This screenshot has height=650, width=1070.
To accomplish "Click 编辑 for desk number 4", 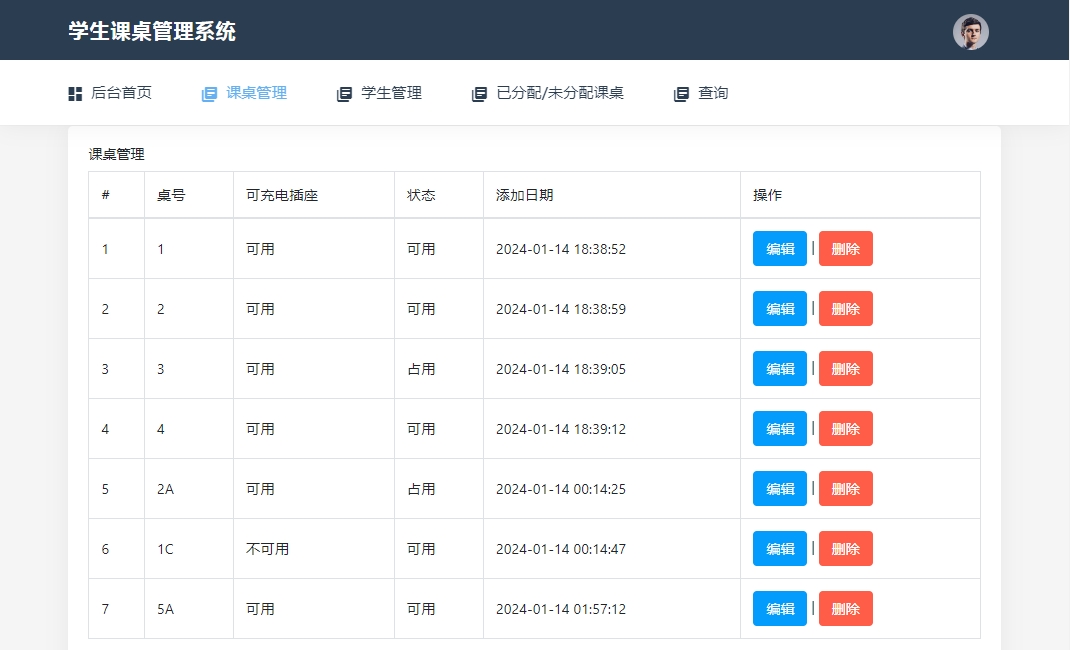I will click(x=779, y=429).
